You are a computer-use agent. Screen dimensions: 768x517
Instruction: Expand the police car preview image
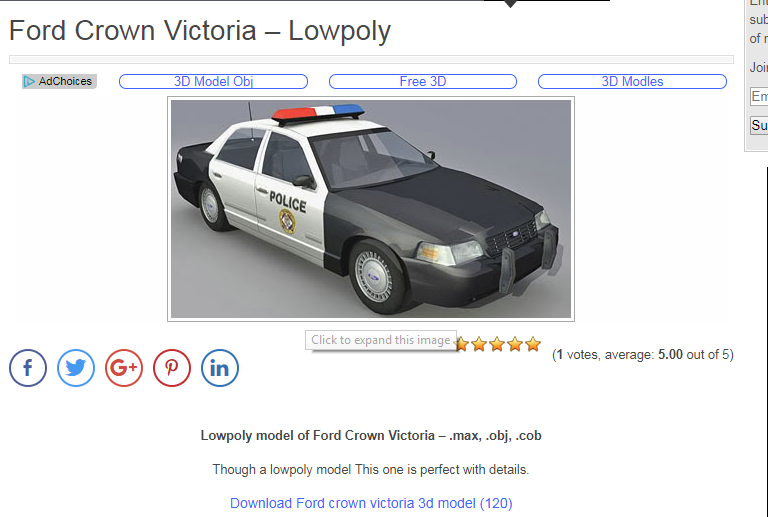tap(371, 209)
